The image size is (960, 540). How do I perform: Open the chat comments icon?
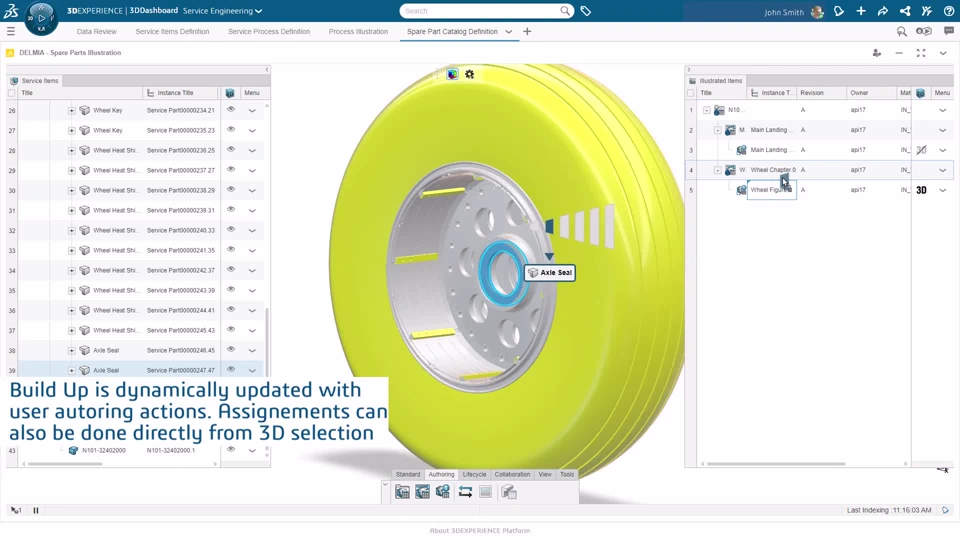coord(949,31)
